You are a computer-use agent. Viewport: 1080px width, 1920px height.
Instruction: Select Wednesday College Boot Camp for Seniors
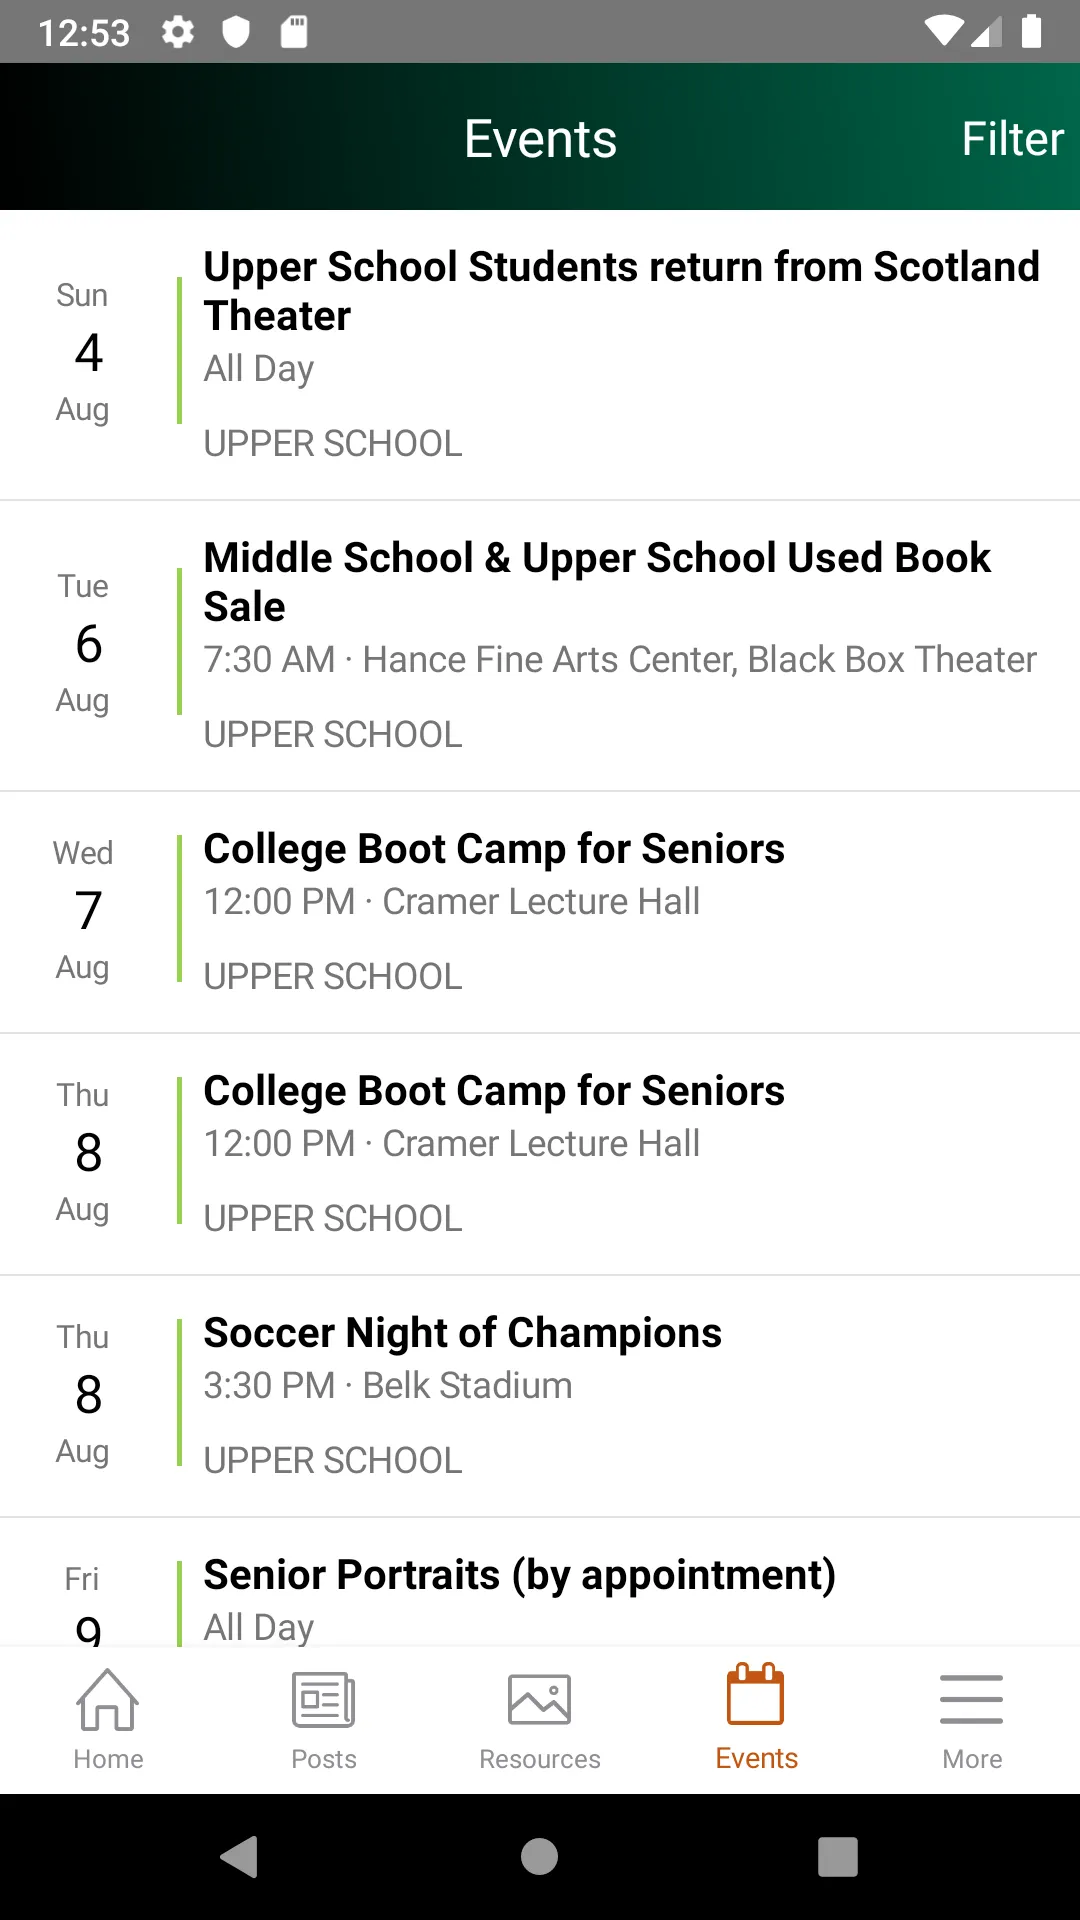tap(540, 912)
